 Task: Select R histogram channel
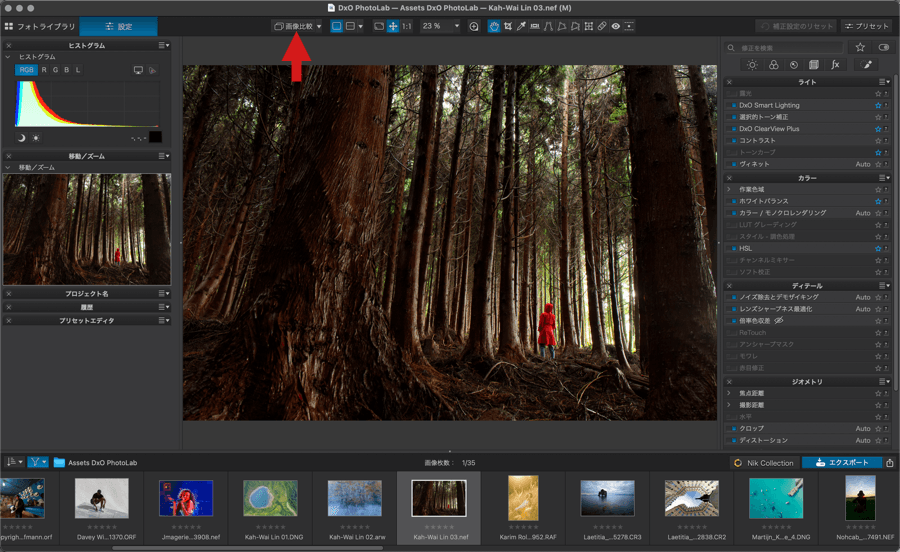point(44,70)
